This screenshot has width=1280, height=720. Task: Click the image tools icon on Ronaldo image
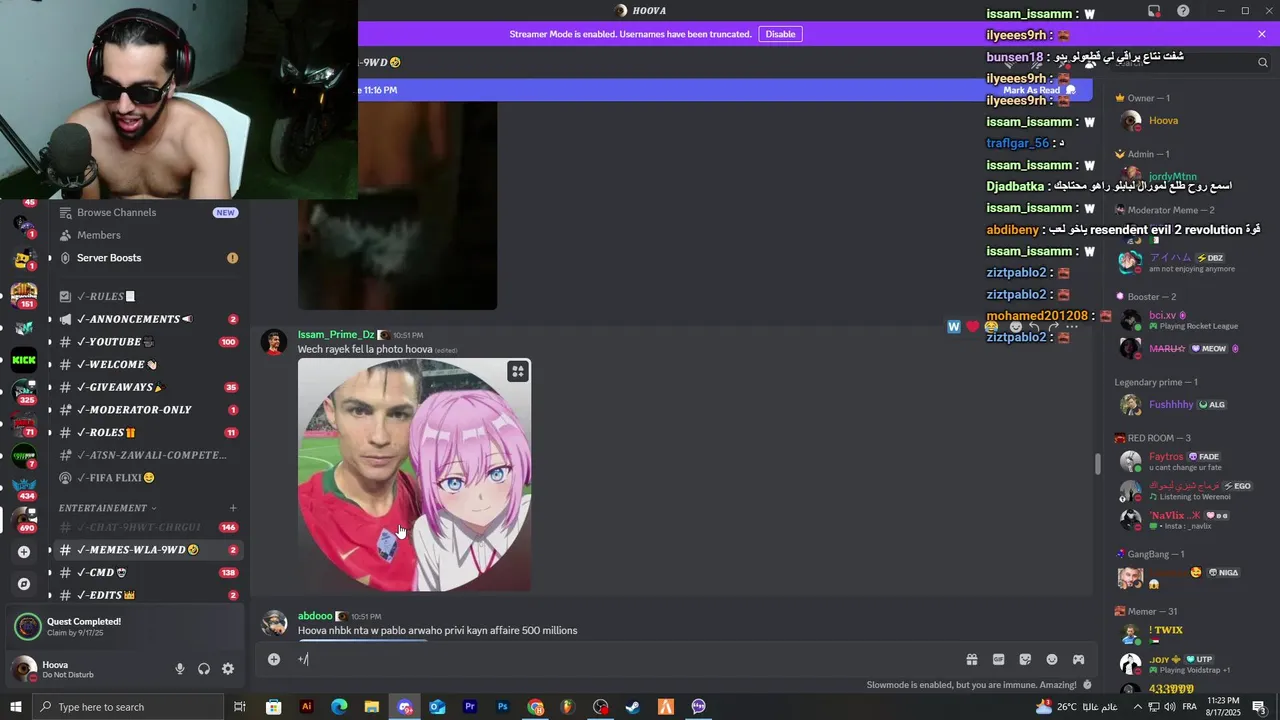tap(517, 371)
